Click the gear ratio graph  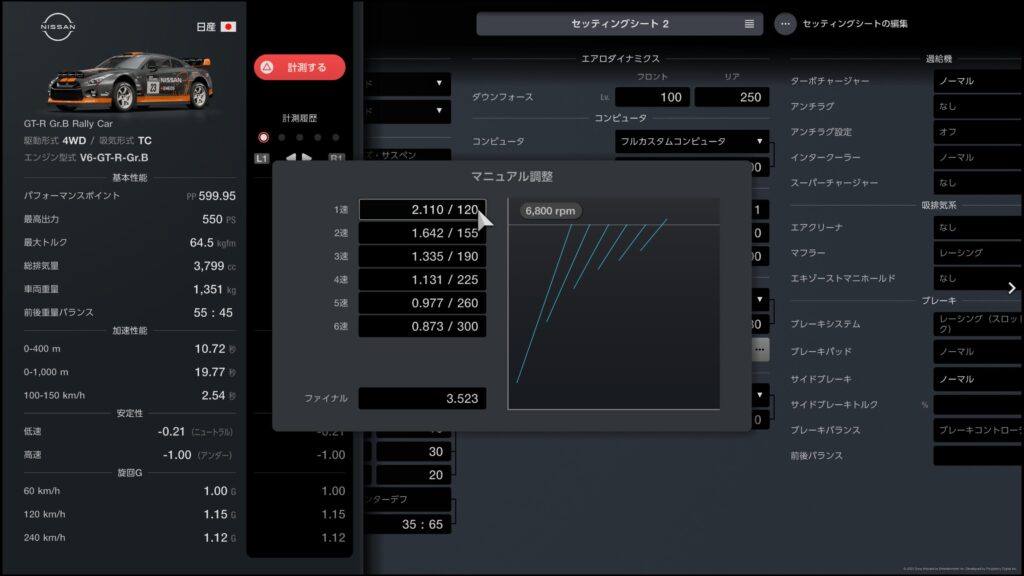614,304
